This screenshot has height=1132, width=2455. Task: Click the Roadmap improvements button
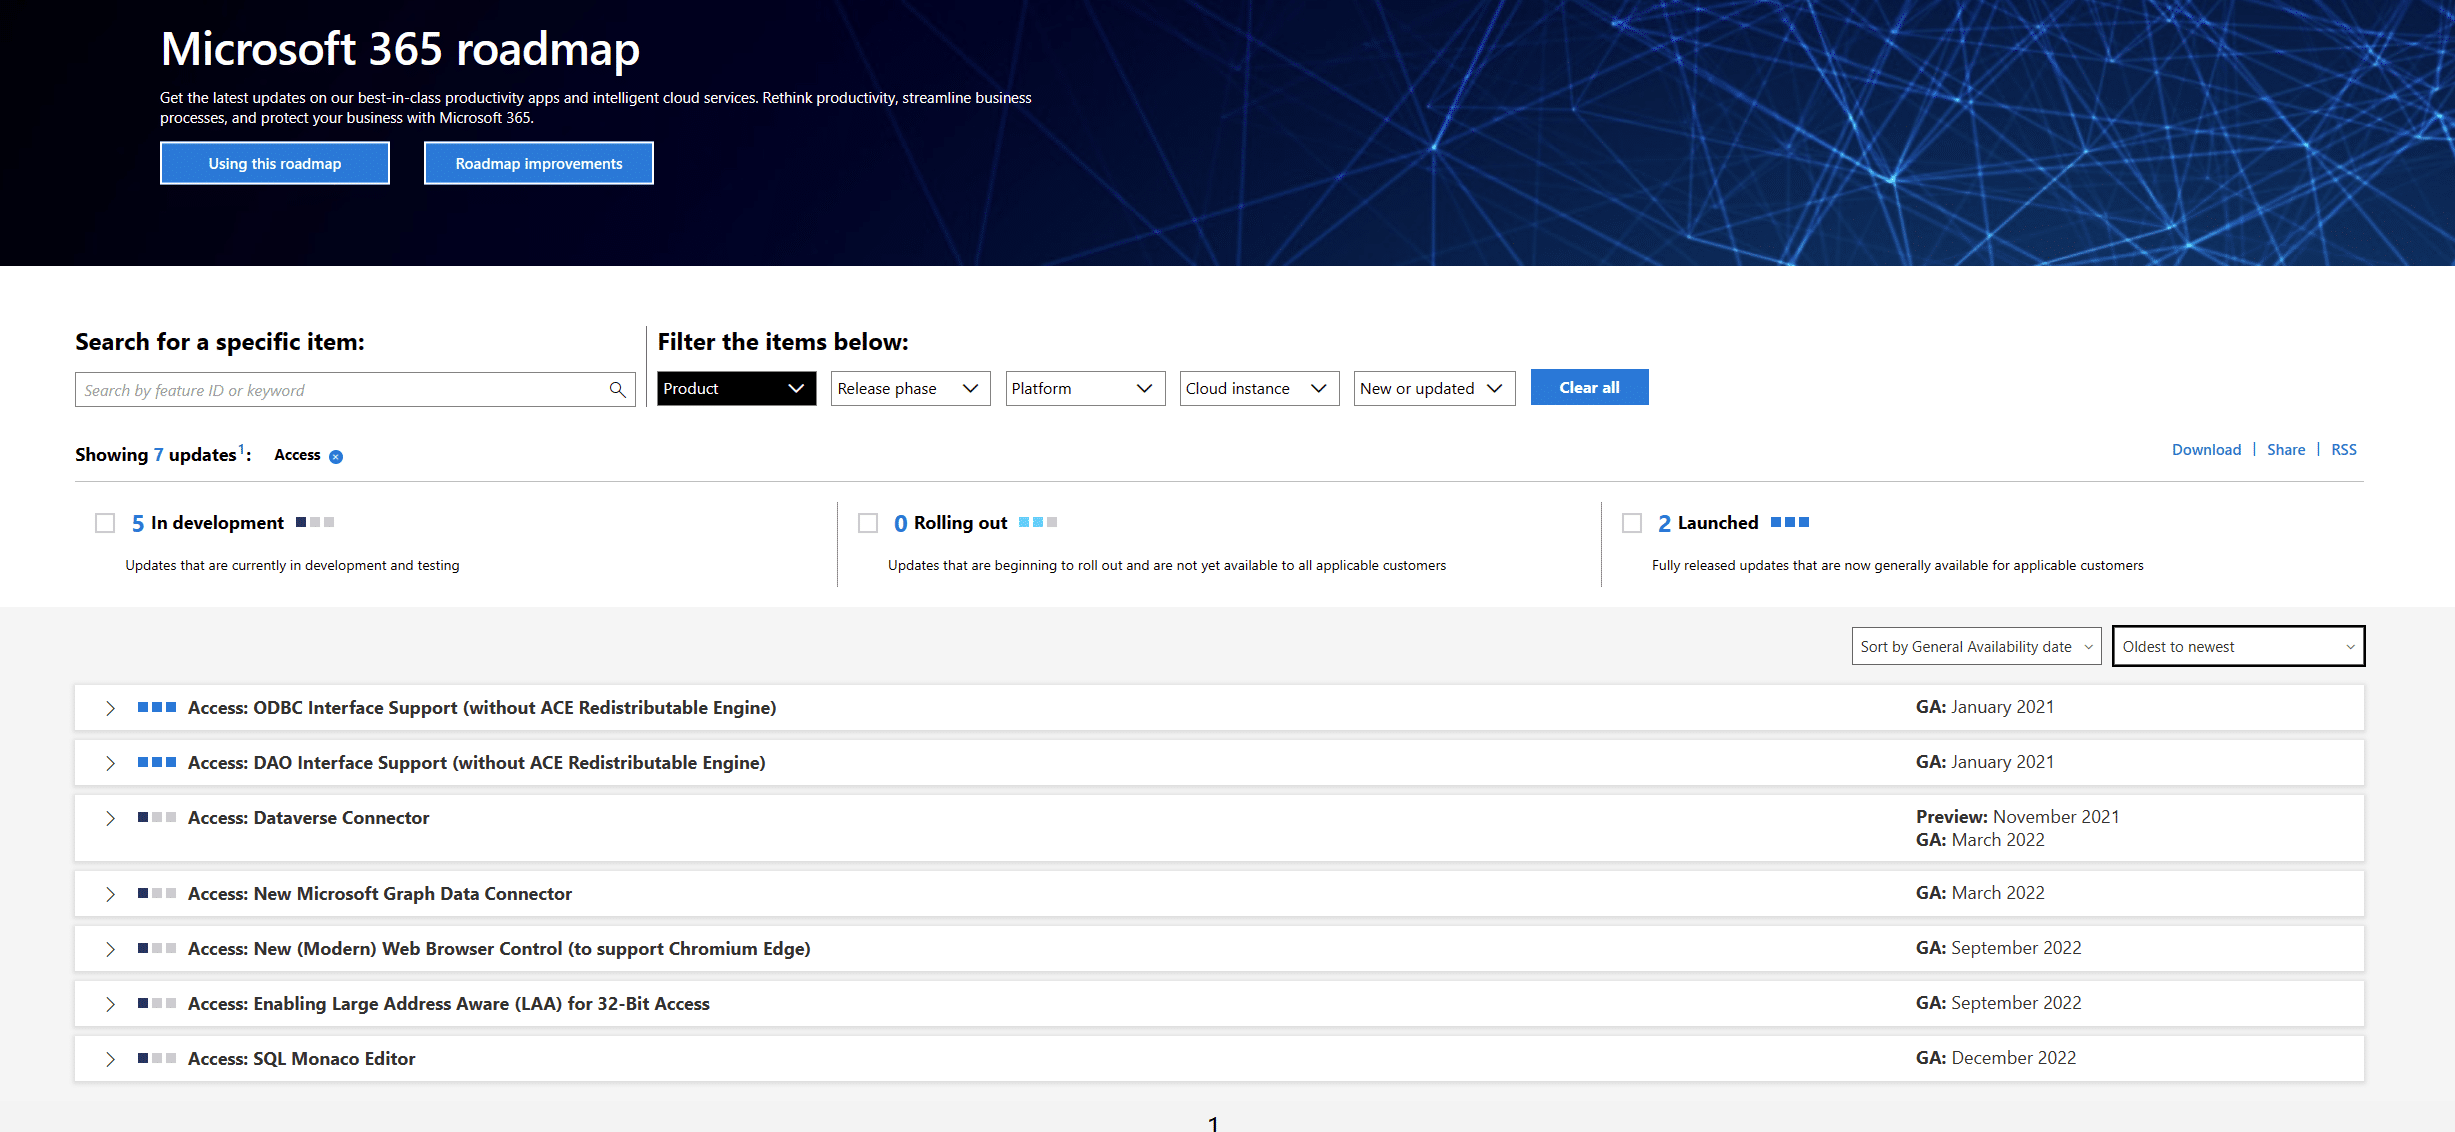click(539, 163)
